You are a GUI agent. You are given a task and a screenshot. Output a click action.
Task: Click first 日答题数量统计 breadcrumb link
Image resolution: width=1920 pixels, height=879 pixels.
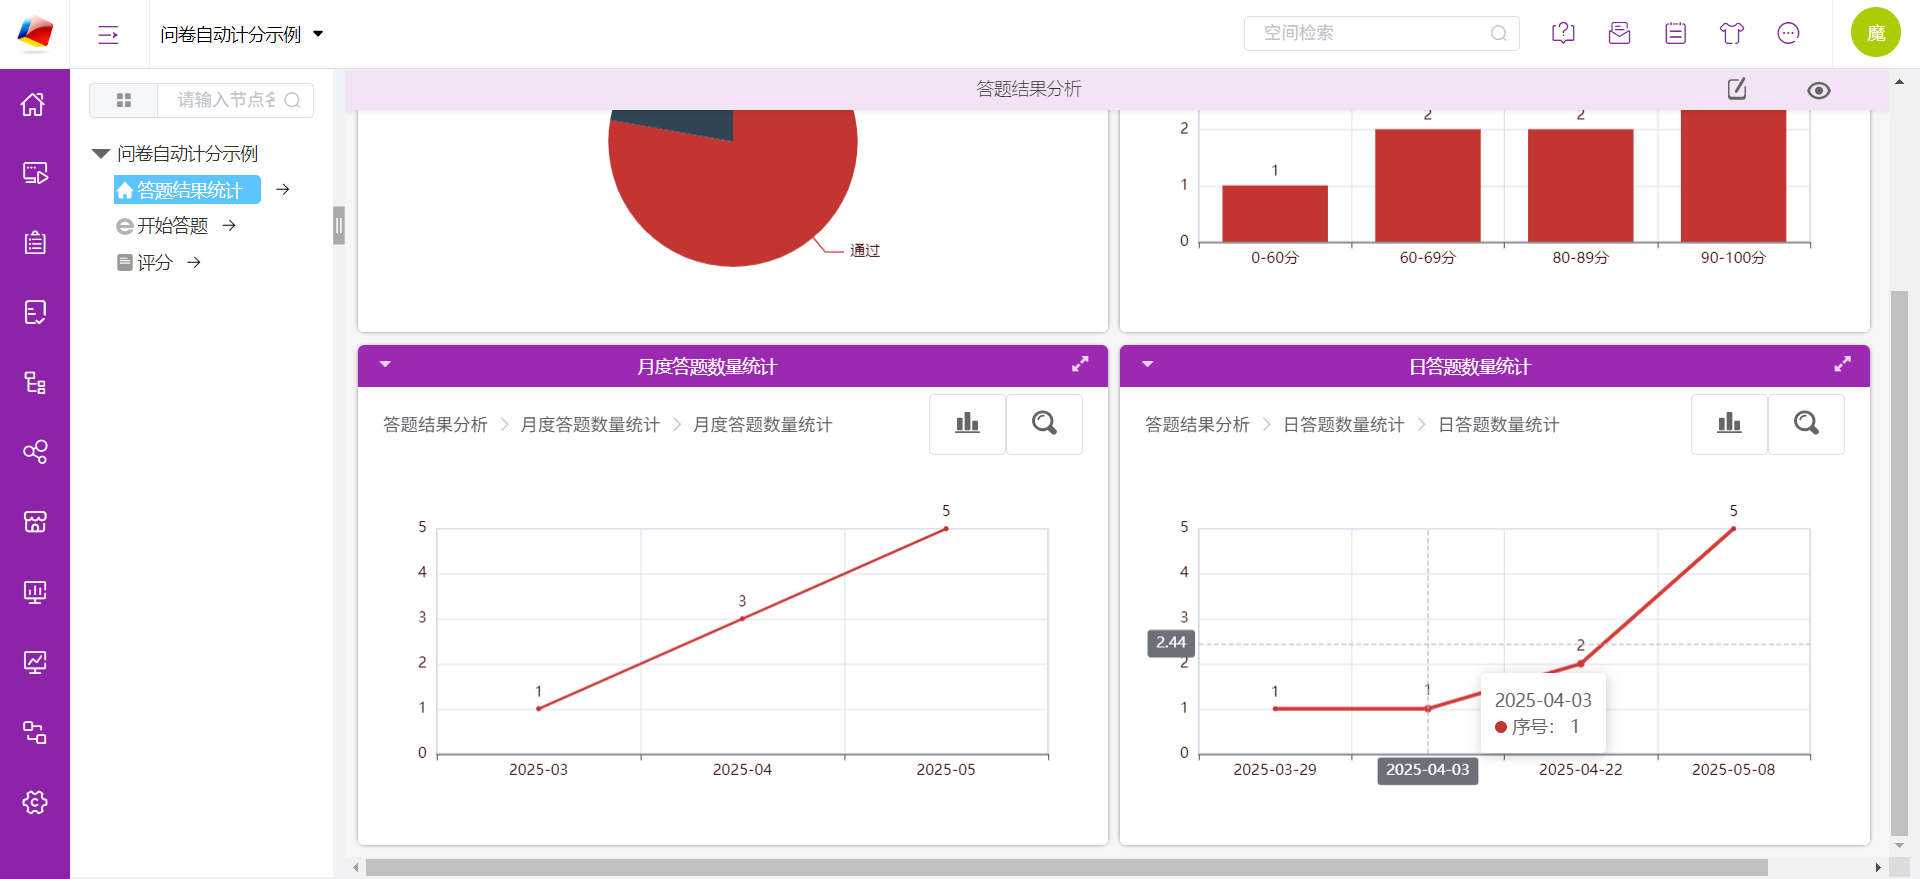coord(1343,425)
